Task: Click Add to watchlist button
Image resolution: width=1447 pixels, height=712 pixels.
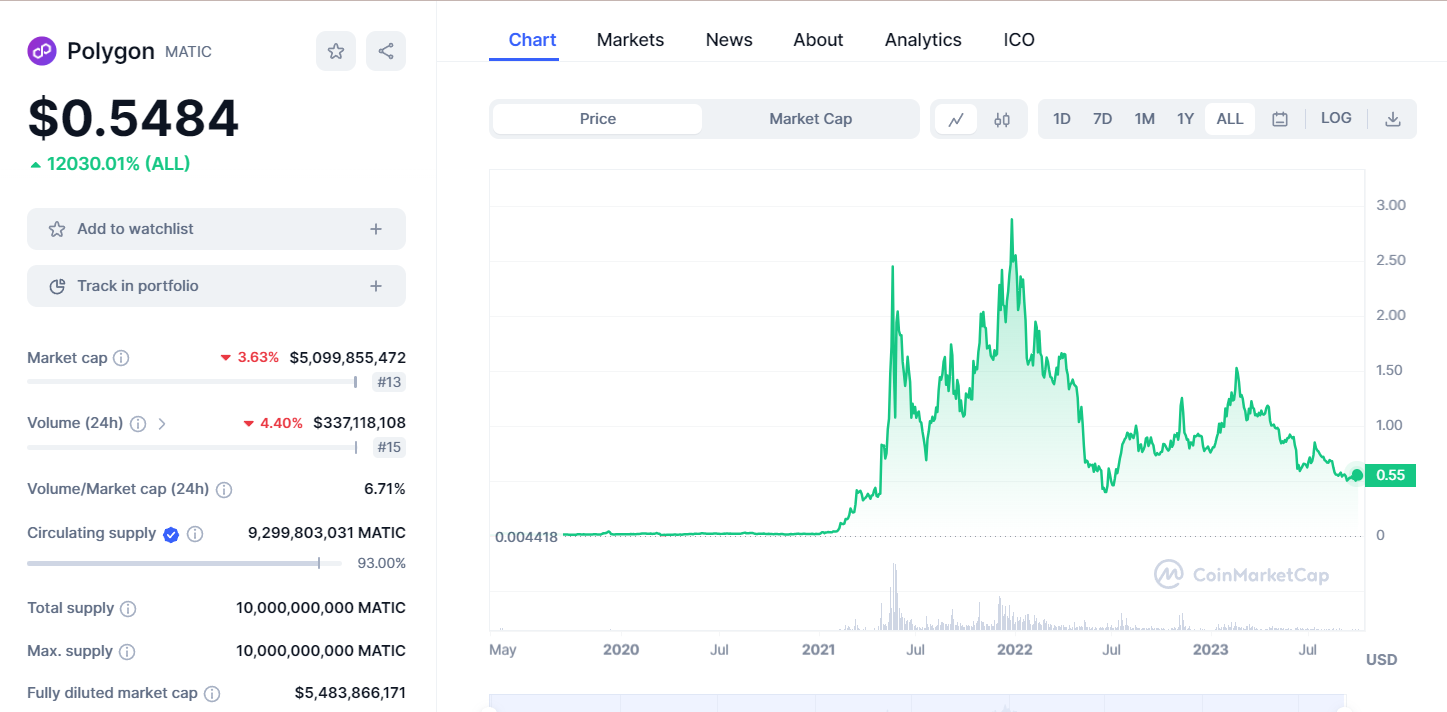Action: [216, 229]
